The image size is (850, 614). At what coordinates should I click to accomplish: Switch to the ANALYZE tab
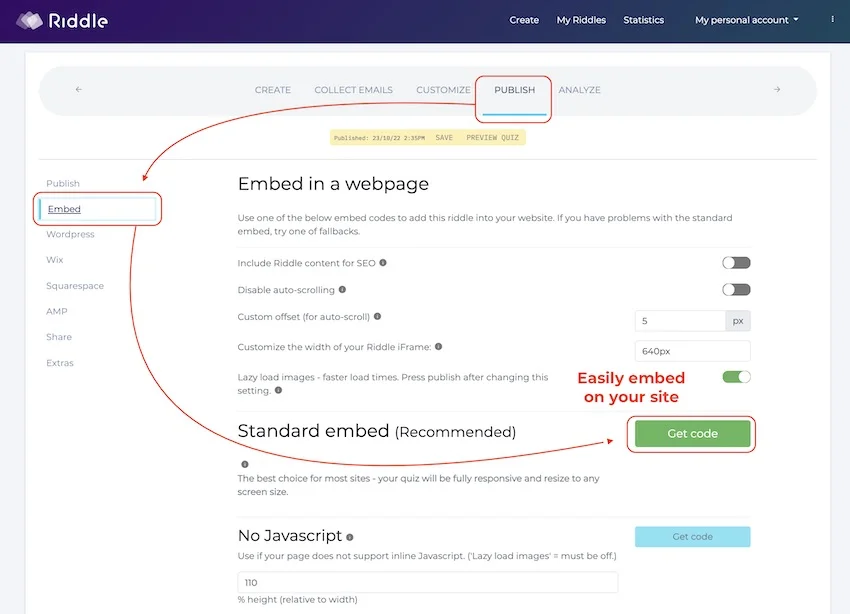click(579, 90)
